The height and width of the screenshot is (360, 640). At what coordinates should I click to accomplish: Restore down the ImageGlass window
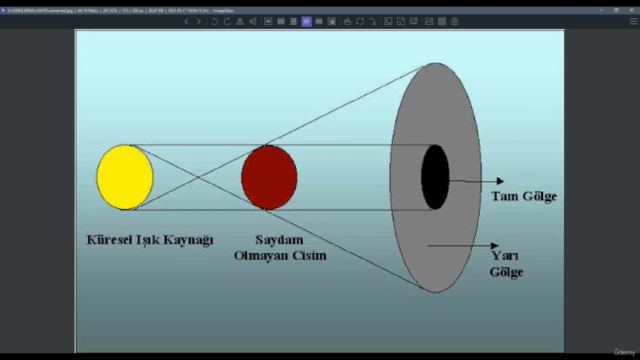(x=616, y=10)
